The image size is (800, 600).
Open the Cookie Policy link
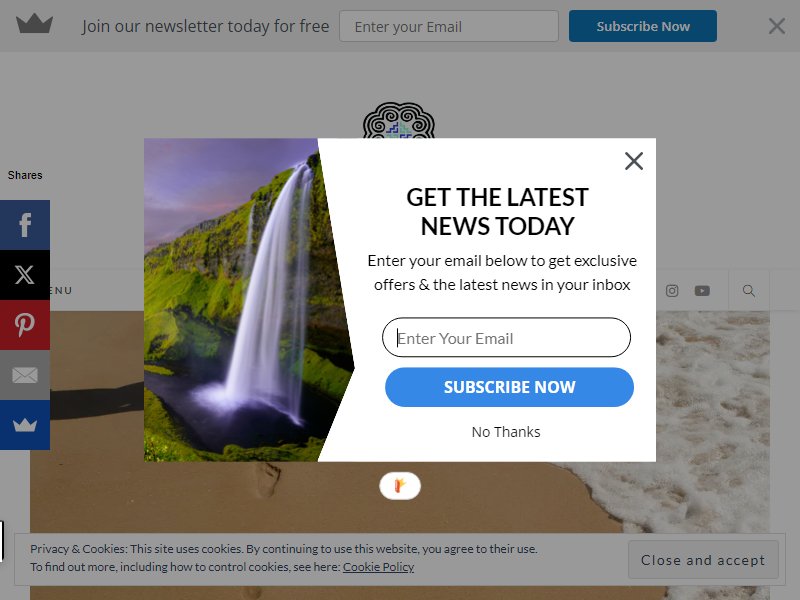(x=378, y=567)
